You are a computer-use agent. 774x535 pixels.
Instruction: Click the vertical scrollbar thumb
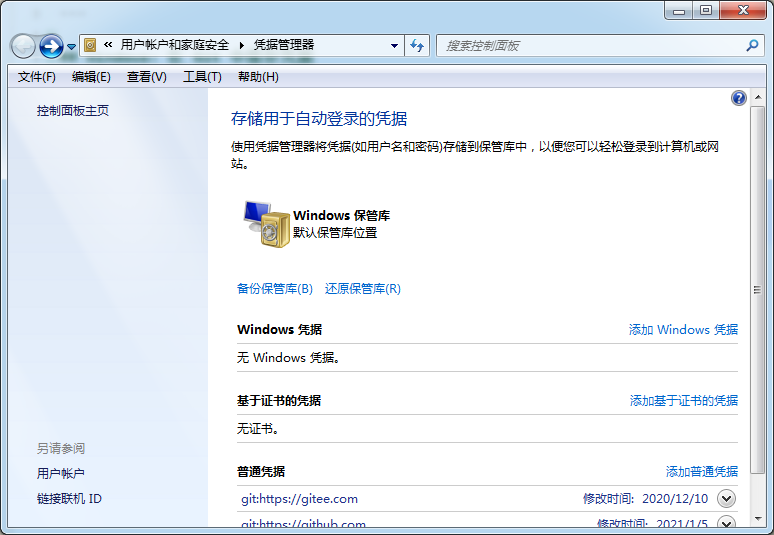coord(758,290)
